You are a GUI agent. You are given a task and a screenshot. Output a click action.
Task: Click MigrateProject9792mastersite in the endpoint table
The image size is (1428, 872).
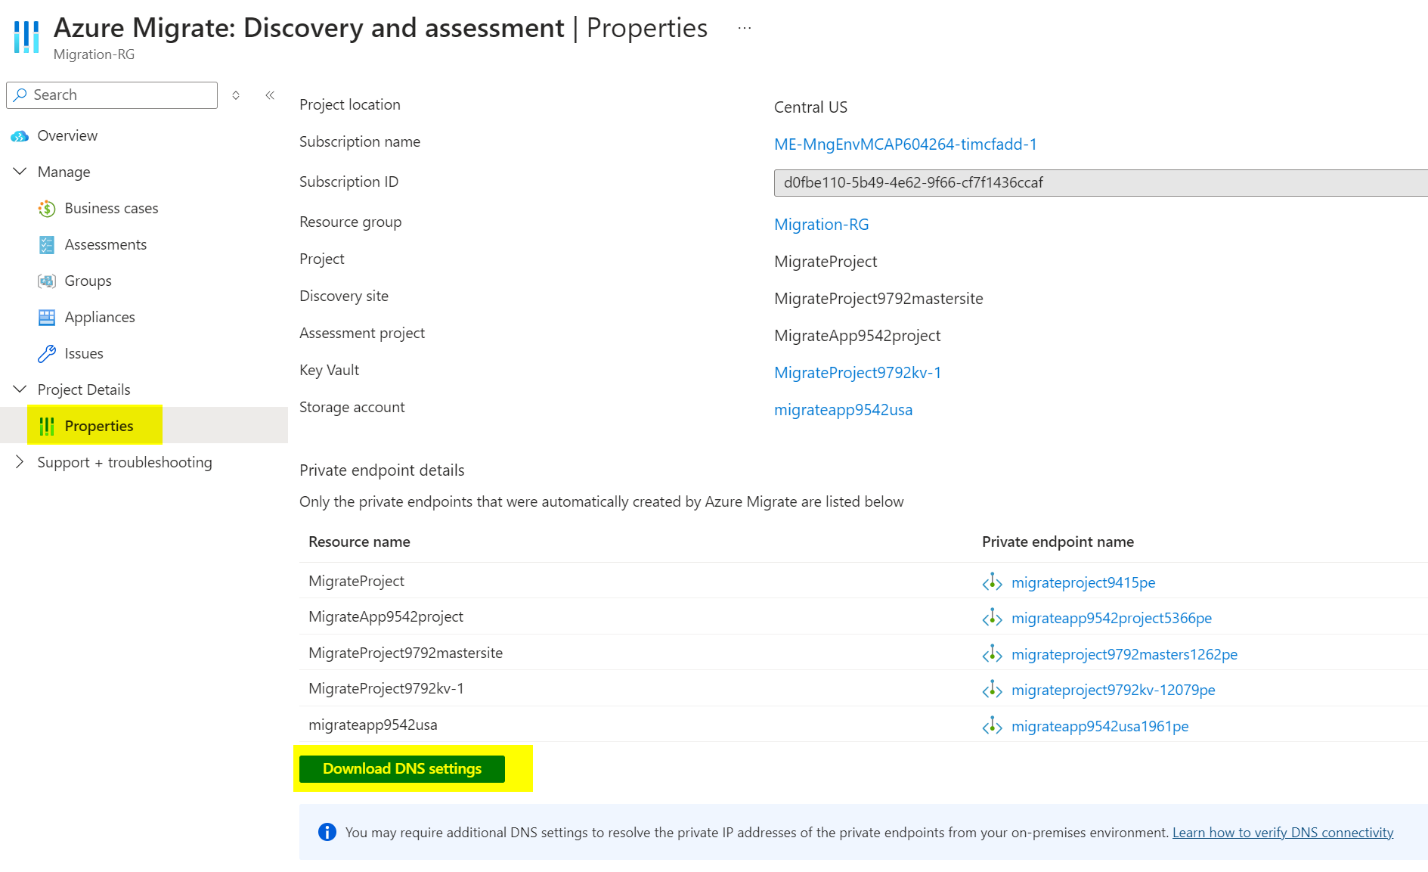tap(406, 653)
